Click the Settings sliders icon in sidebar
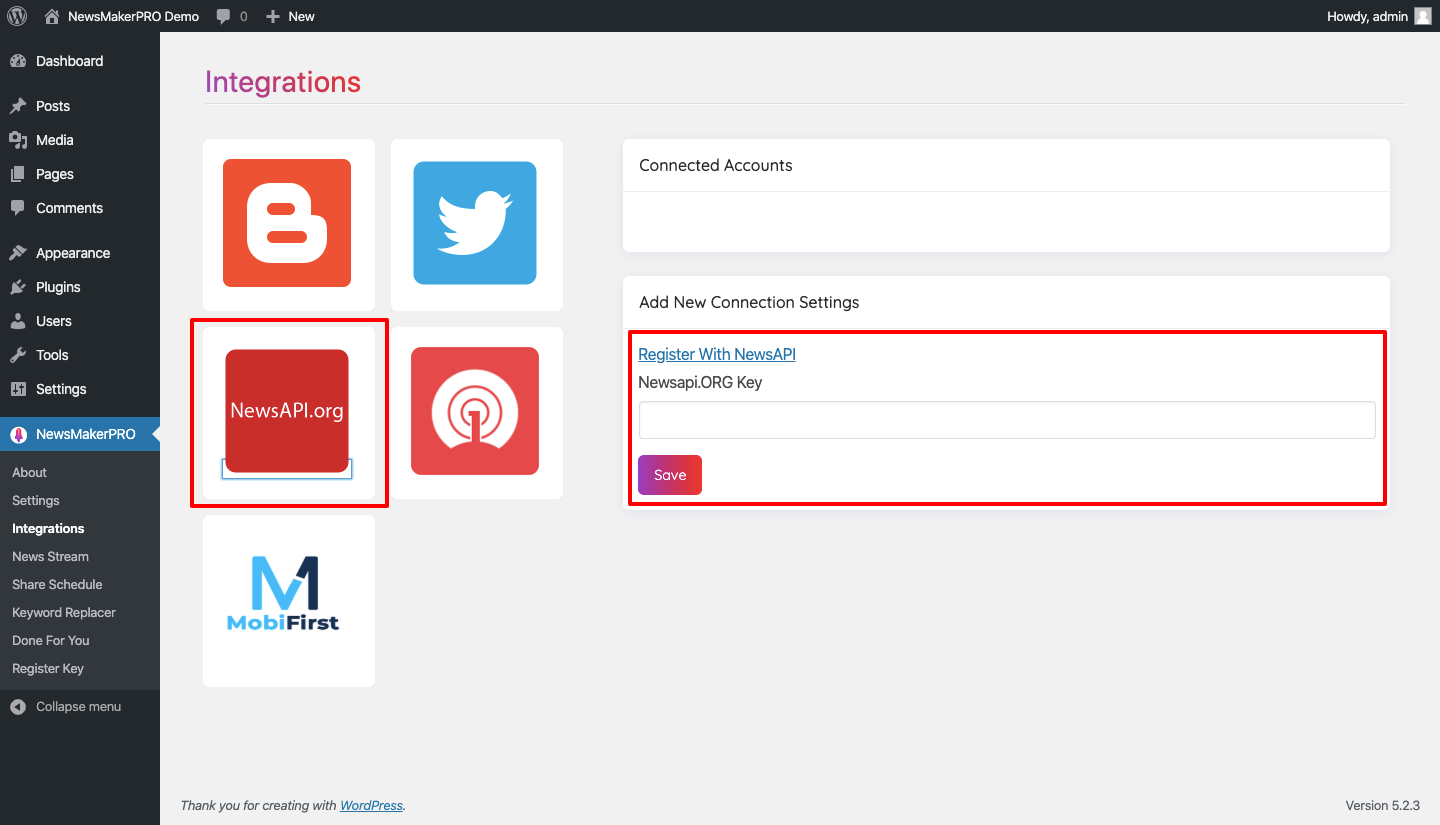This screenshot has width=1440, height=825. [x=18, y=389]
